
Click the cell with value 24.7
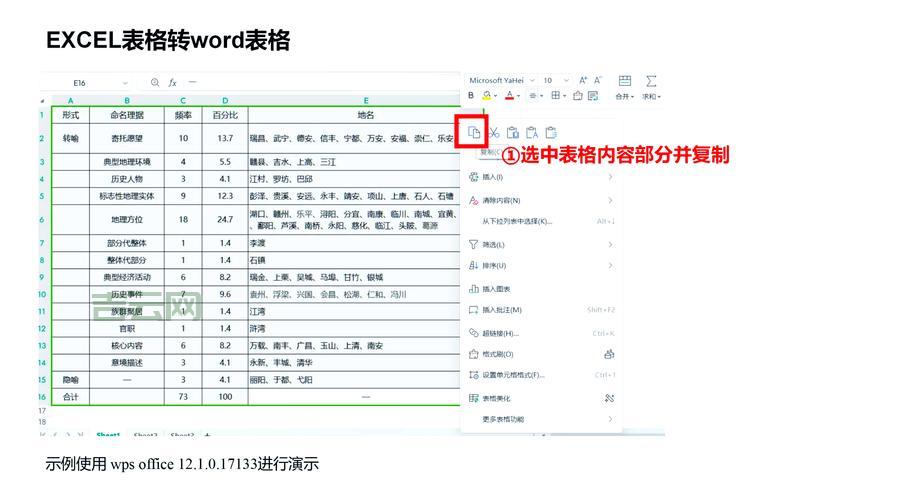tap(225, 220)
